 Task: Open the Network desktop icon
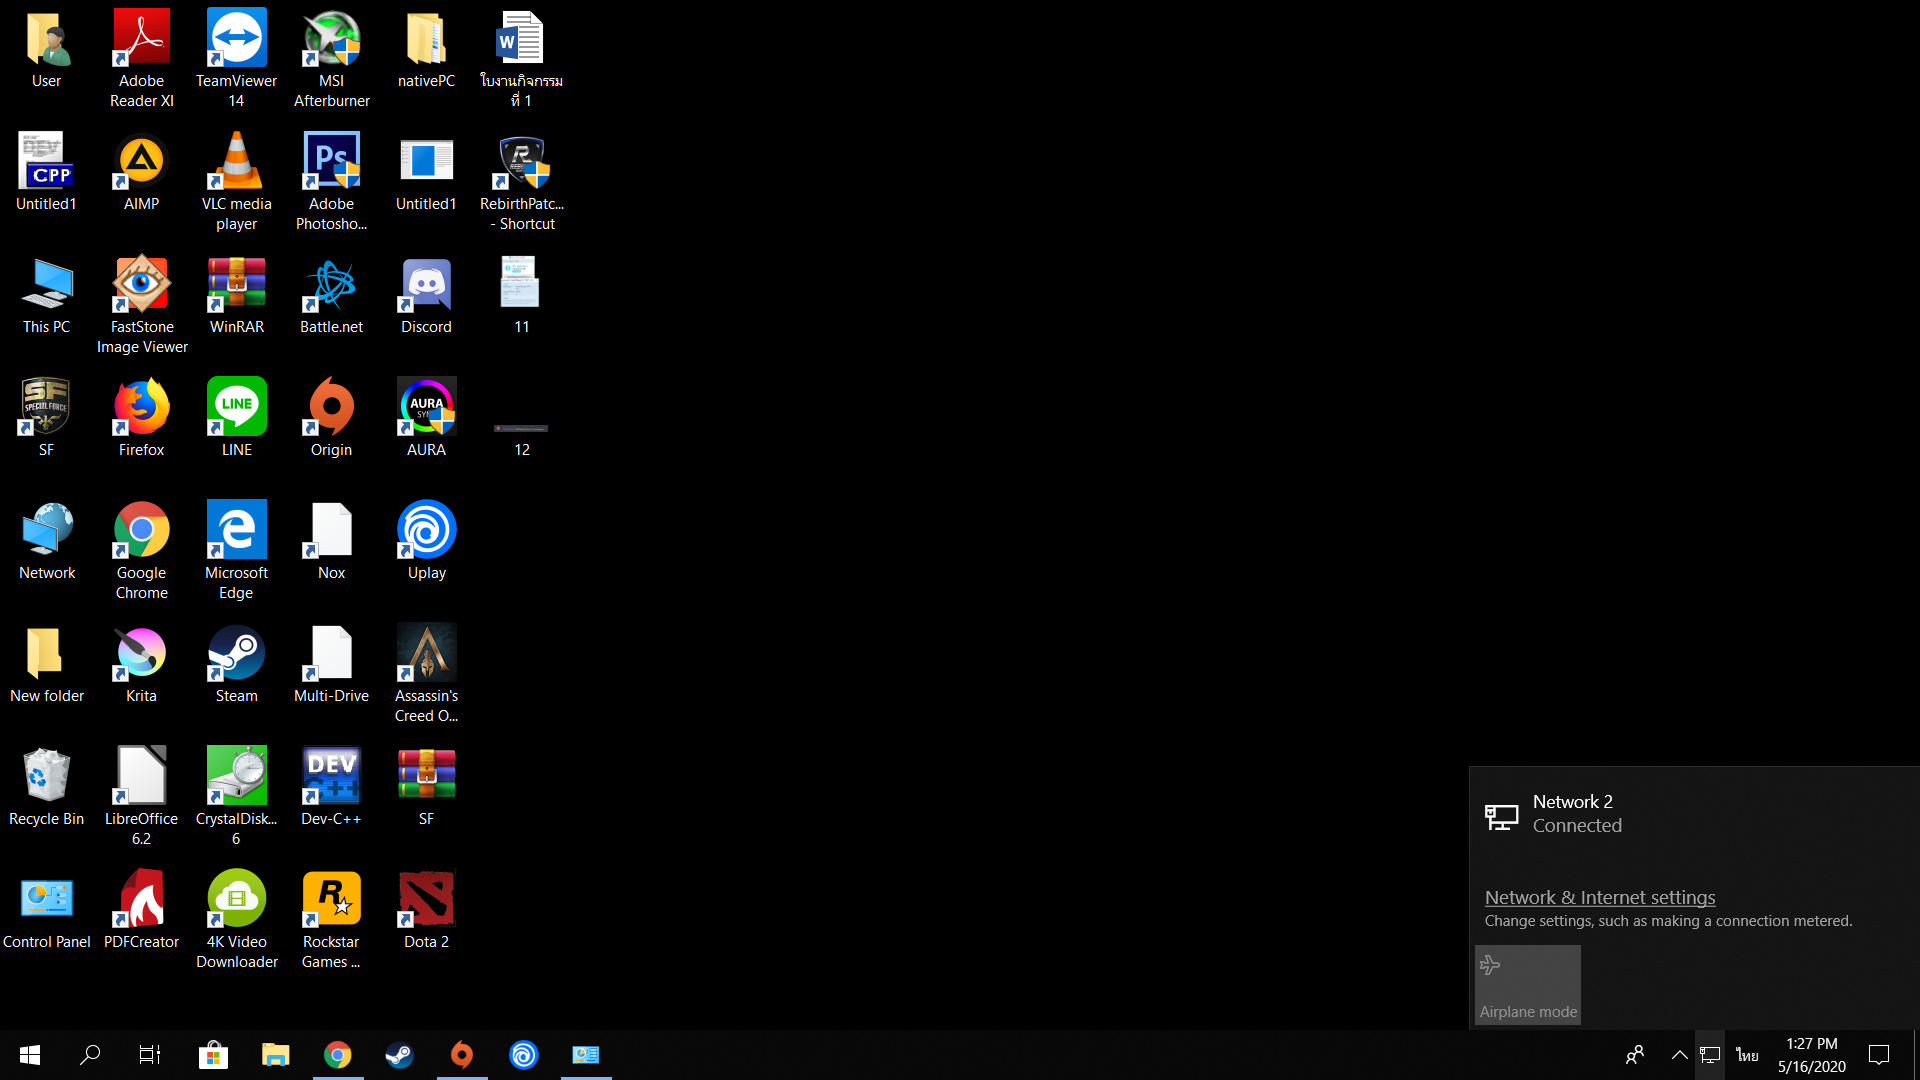46,542
